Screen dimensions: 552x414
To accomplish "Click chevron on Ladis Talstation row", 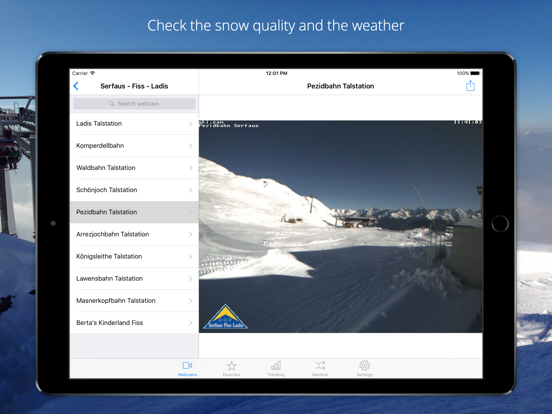I will 190,124.
